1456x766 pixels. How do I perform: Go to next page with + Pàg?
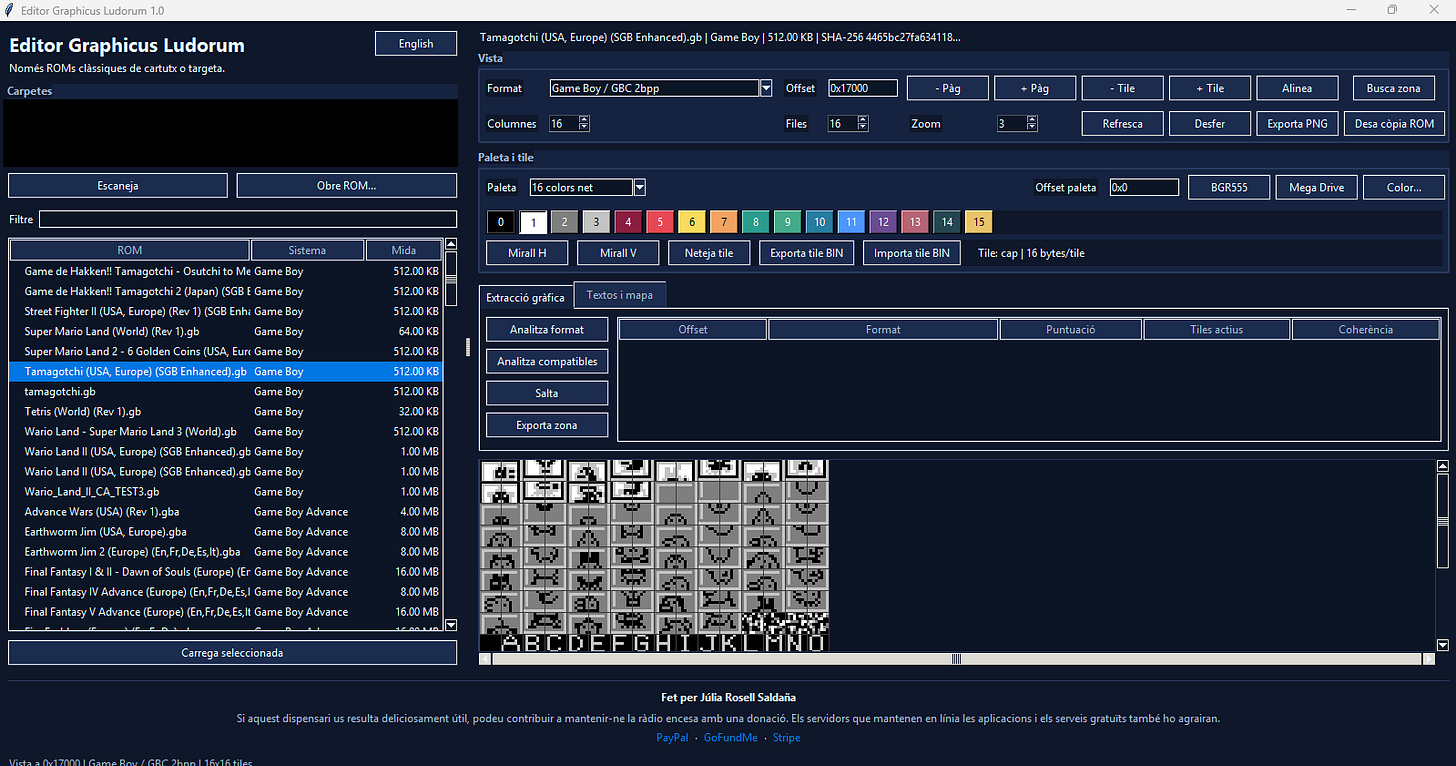click(1035, 88)
